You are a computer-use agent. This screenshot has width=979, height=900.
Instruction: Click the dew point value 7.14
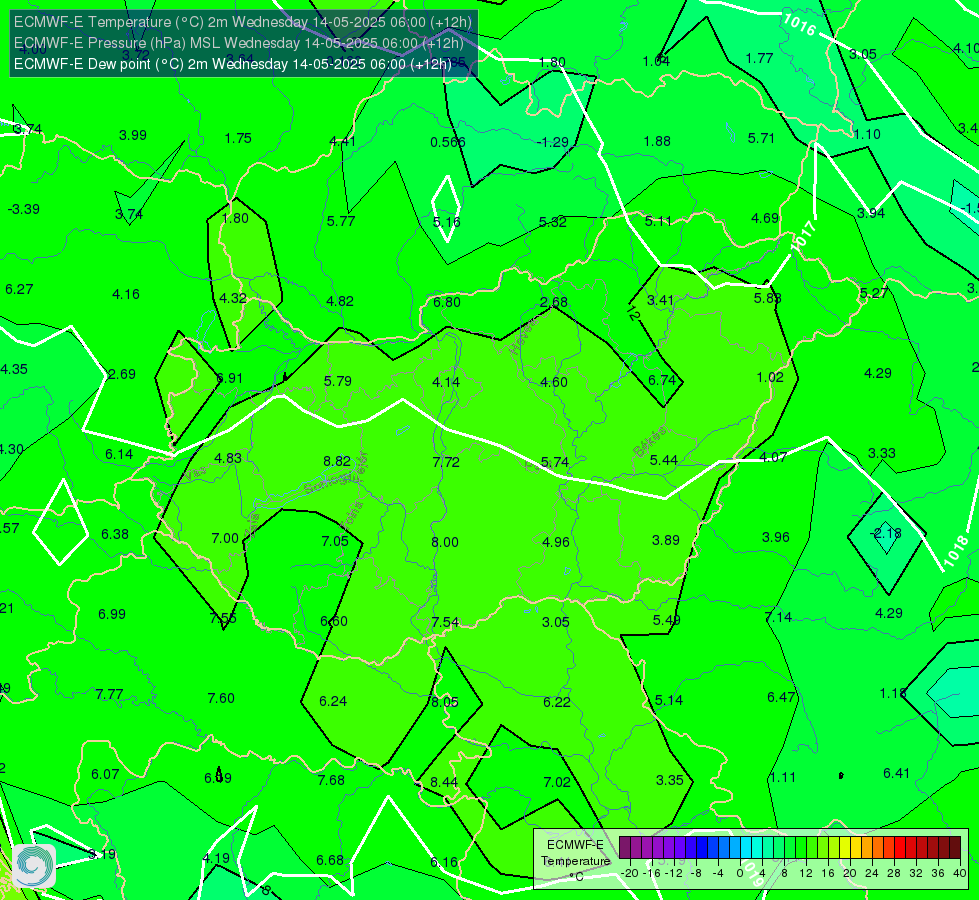pos(778,617)
